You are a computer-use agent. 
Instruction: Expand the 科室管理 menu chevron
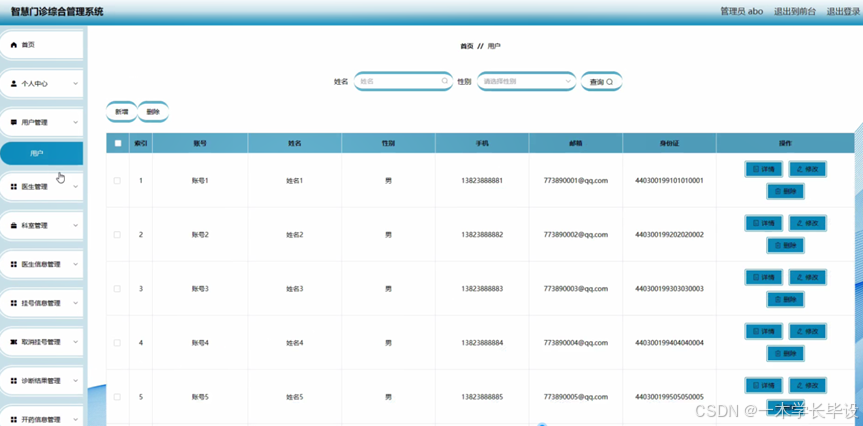pos(75,226)
